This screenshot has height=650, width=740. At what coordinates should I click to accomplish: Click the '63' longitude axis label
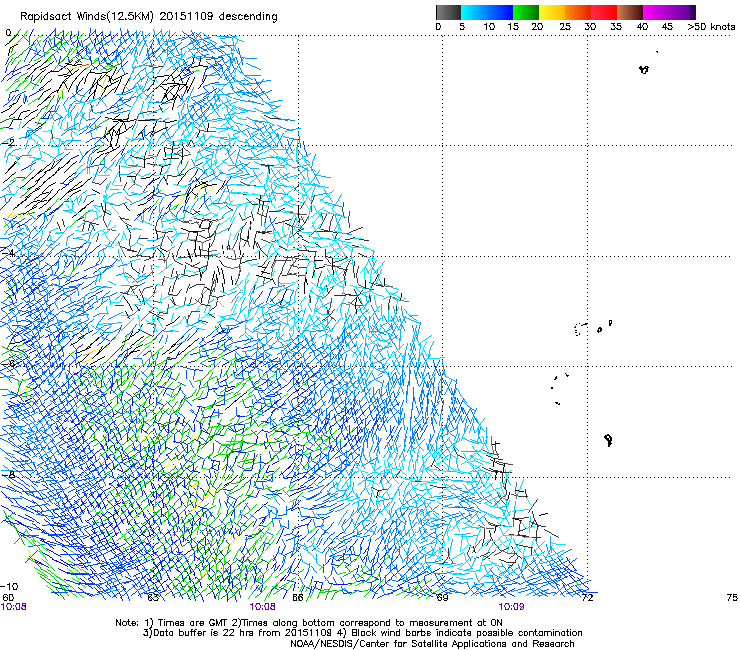pyautogui.click(x=153, y=598)
